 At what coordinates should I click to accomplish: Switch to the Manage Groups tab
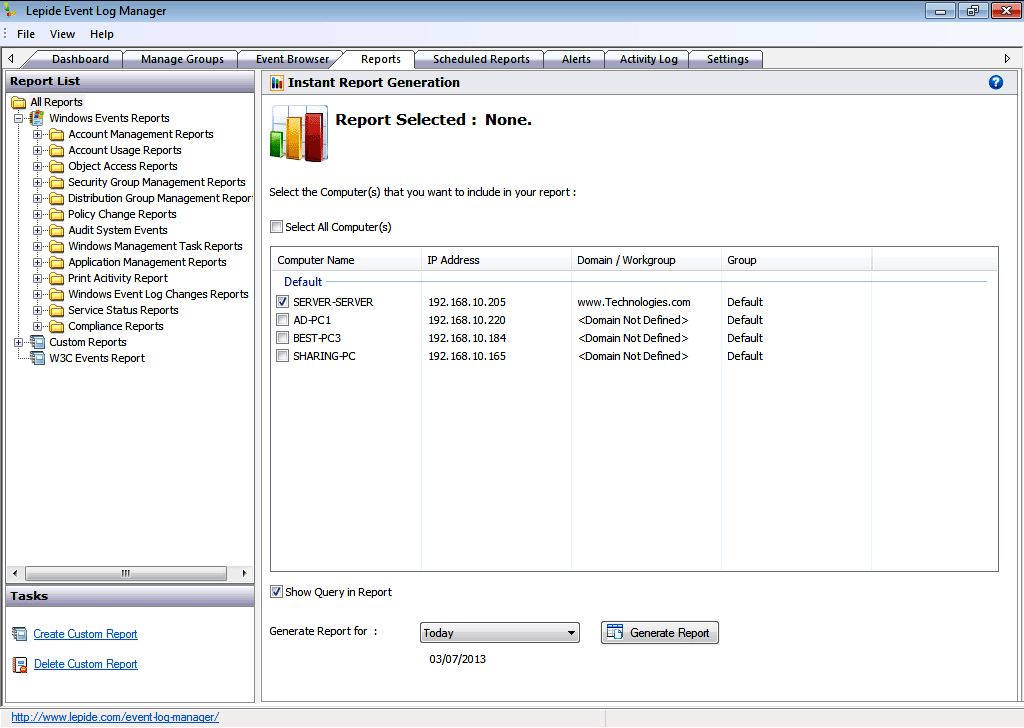click(x=182, y=59)
